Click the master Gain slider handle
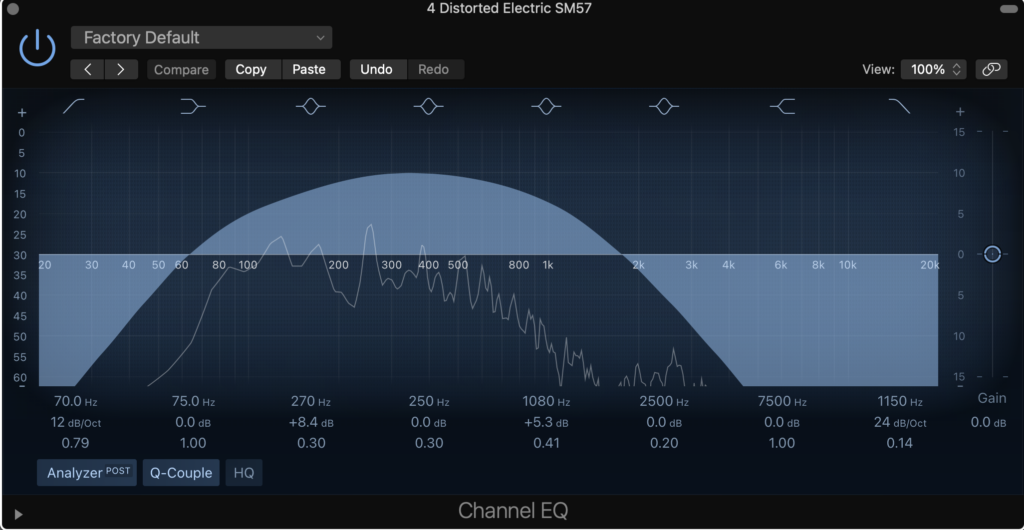This screenshot has height=530, width=1024. tap(992, 254)
